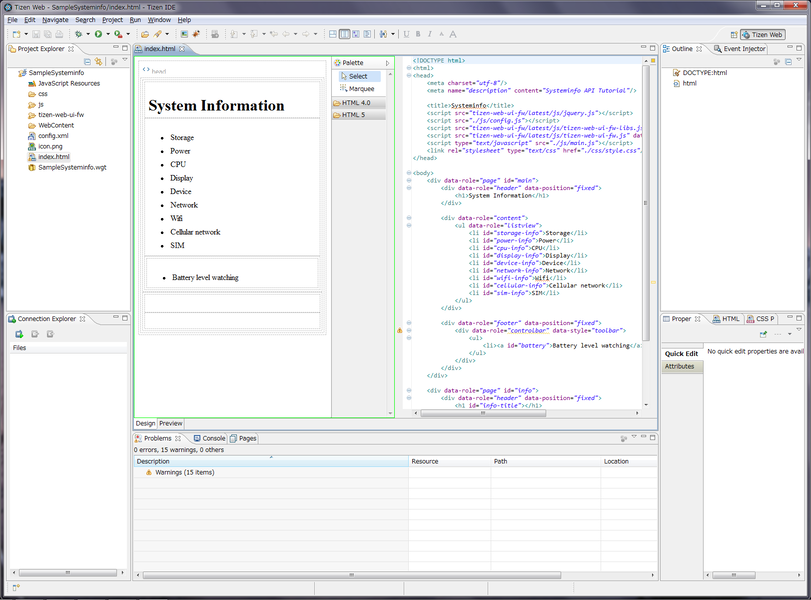Click Link with Editor icon in Project Explorer
Viewport: 811px width, 600px height.
[x=98, y=62]
